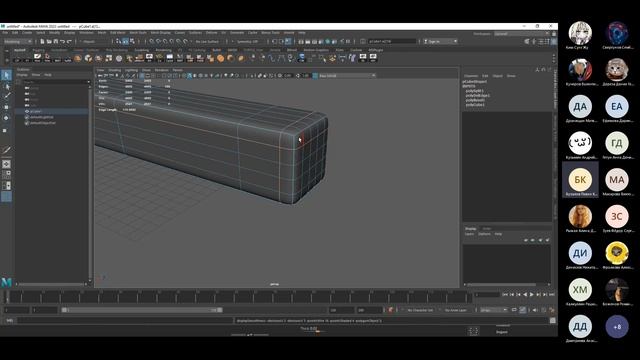Viewport: 640px width, 360px height.
Task: Open the No Character Set dropdown
Action: pyautogui.click(x=420, y=310)
